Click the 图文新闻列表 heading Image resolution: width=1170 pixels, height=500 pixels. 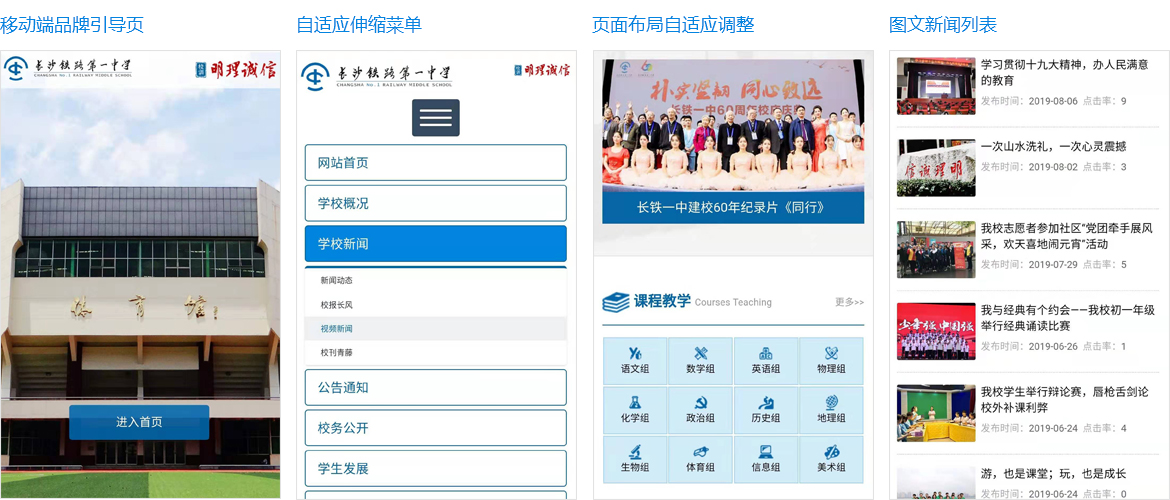click(x=943, y=25)
